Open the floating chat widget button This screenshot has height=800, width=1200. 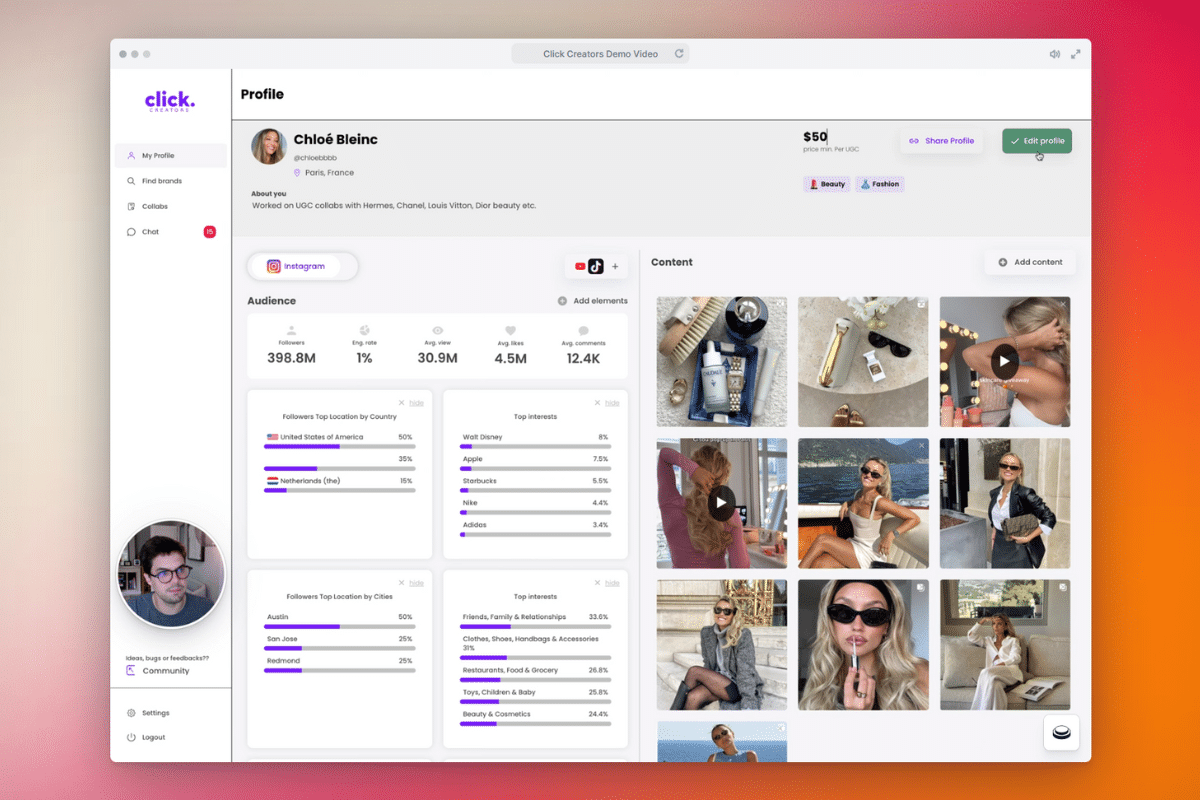pyautogui.click(x=1061, y=733)
